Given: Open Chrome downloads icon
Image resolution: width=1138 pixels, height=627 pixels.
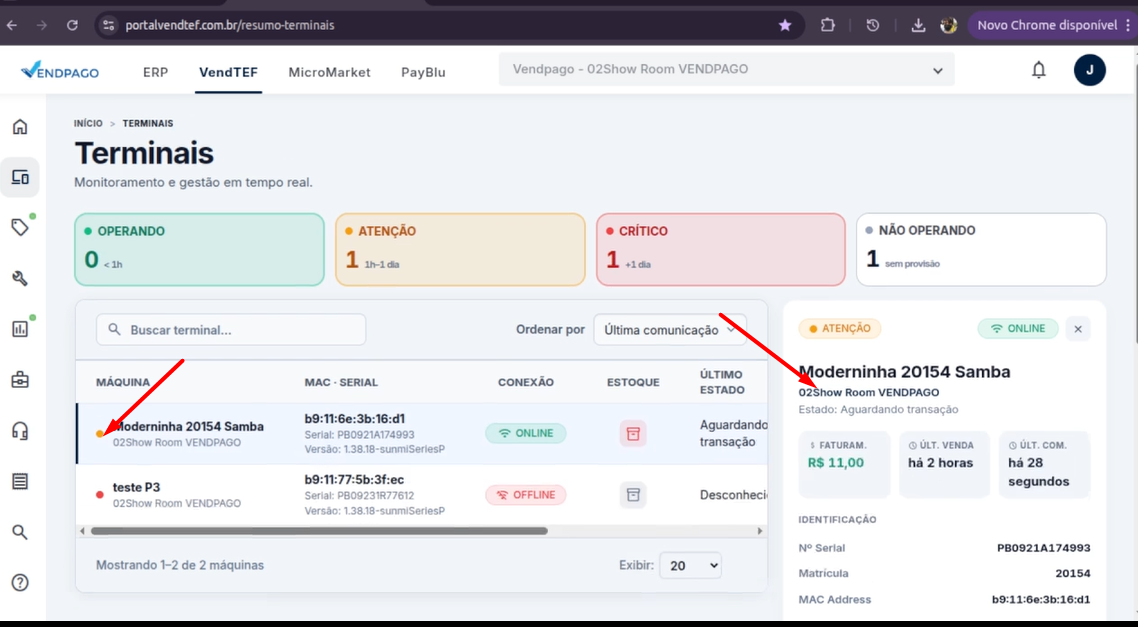Looking at the screenshot, I should click(x=918, y=25).
